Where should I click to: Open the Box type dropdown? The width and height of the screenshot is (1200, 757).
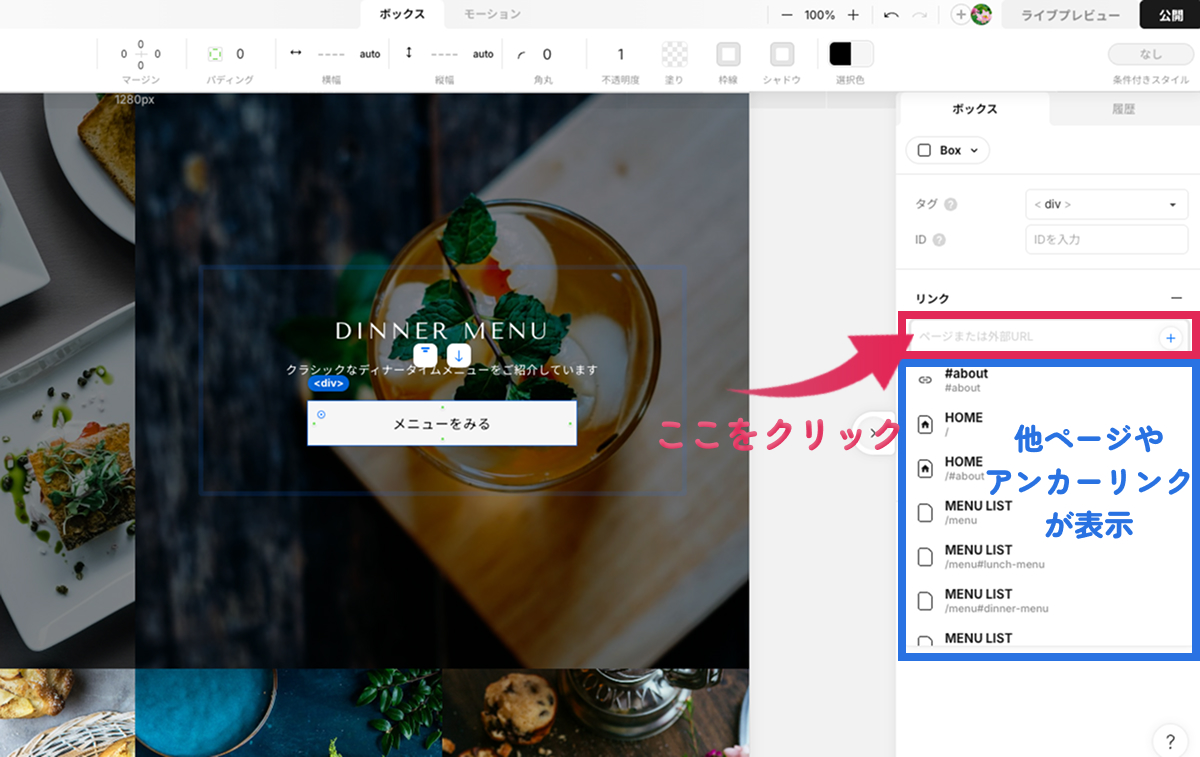click(947, 150)
